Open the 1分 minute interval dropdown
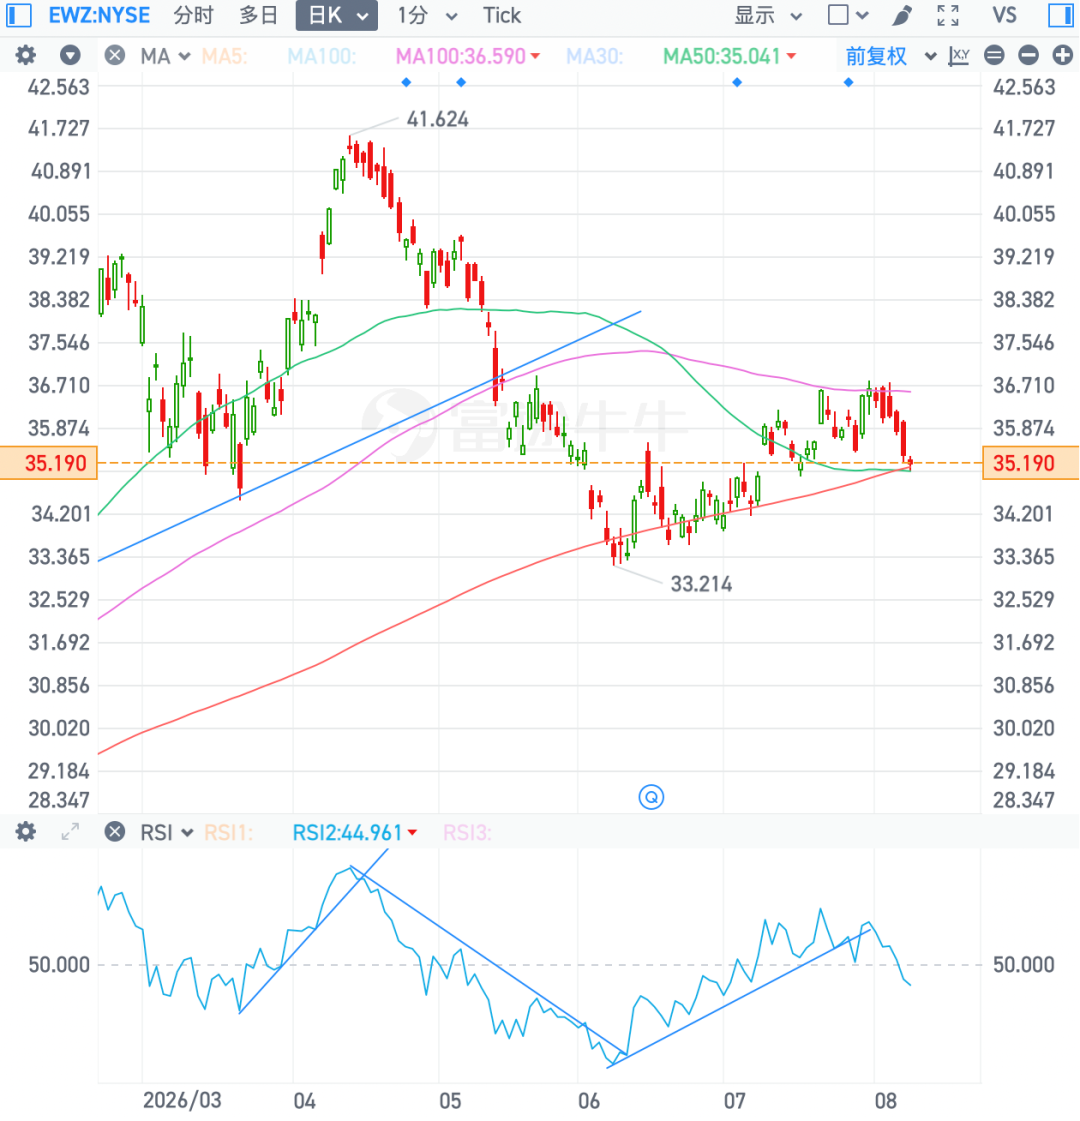 pos(427,15)
